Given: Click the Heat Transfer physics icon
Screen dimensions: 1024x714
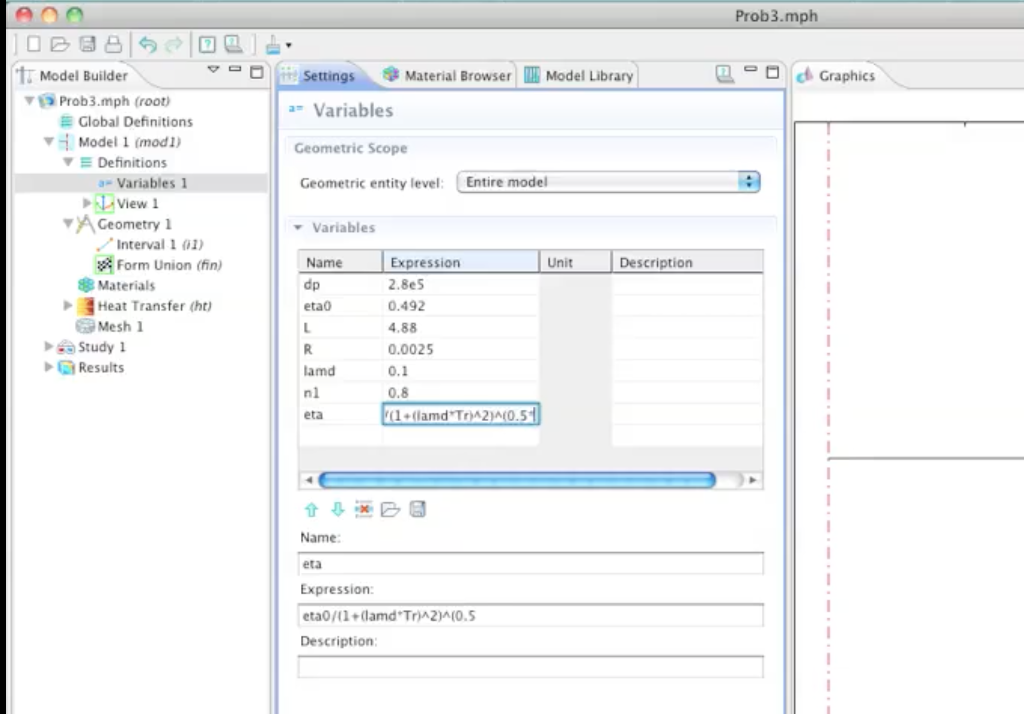Looking at the screenshot, I should [86, 306].
